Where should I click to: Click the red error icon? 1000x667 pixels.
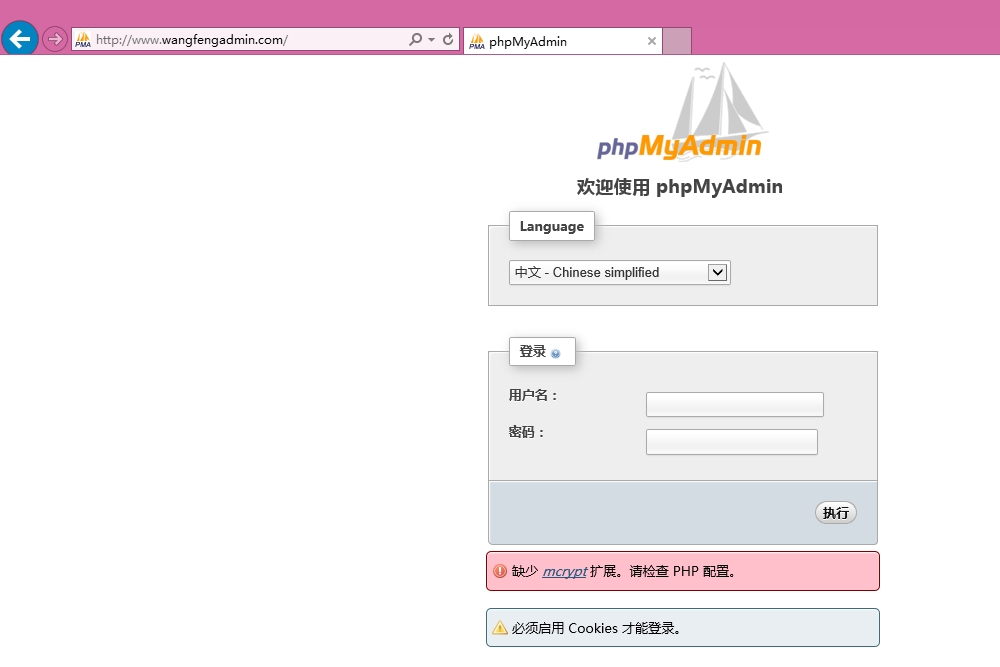[x=500, y=571]
